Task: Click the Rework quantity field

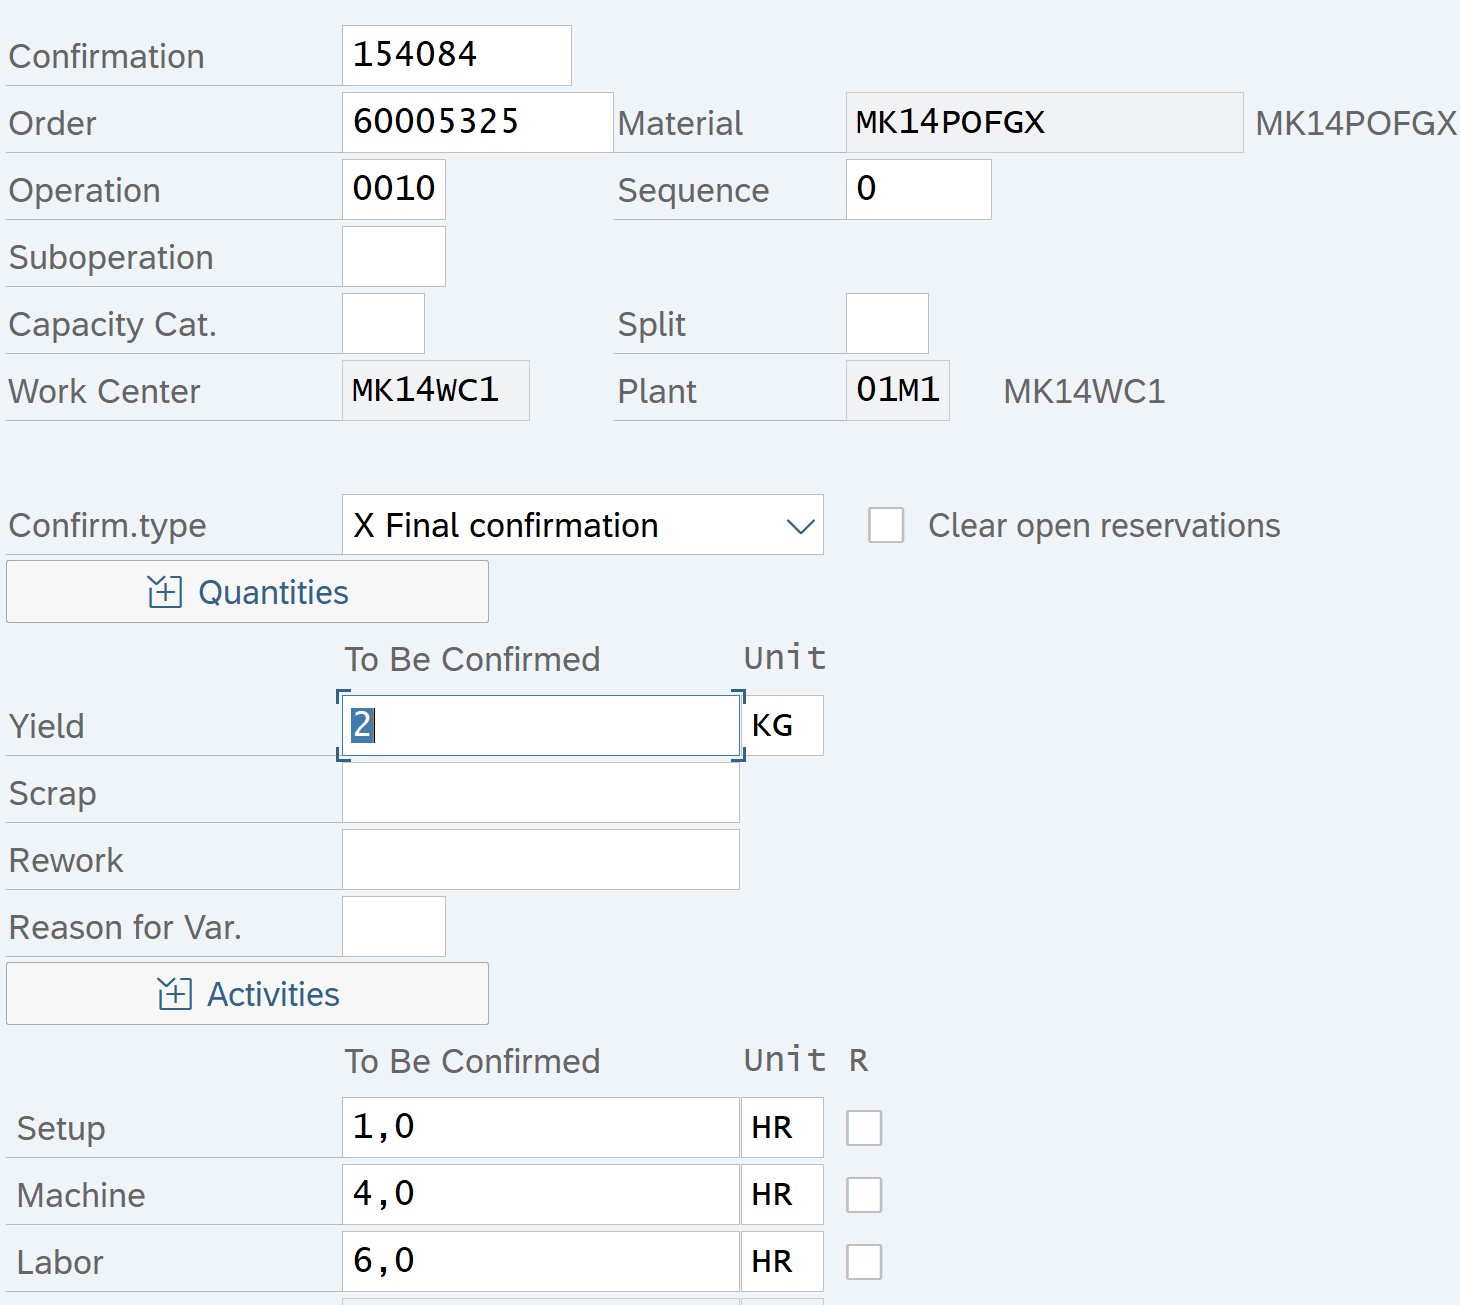Action: (x=540, y=860)
